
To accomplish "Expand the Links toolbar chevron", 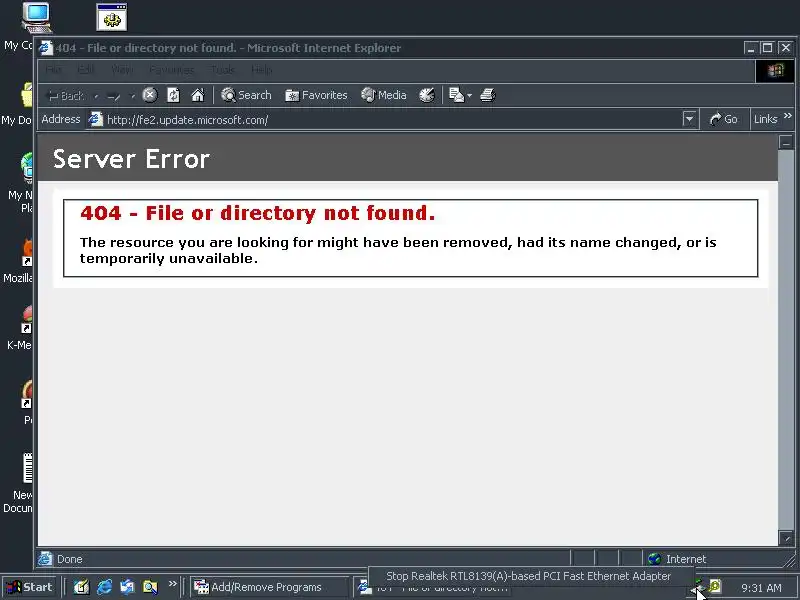I will tap(788, 116).
